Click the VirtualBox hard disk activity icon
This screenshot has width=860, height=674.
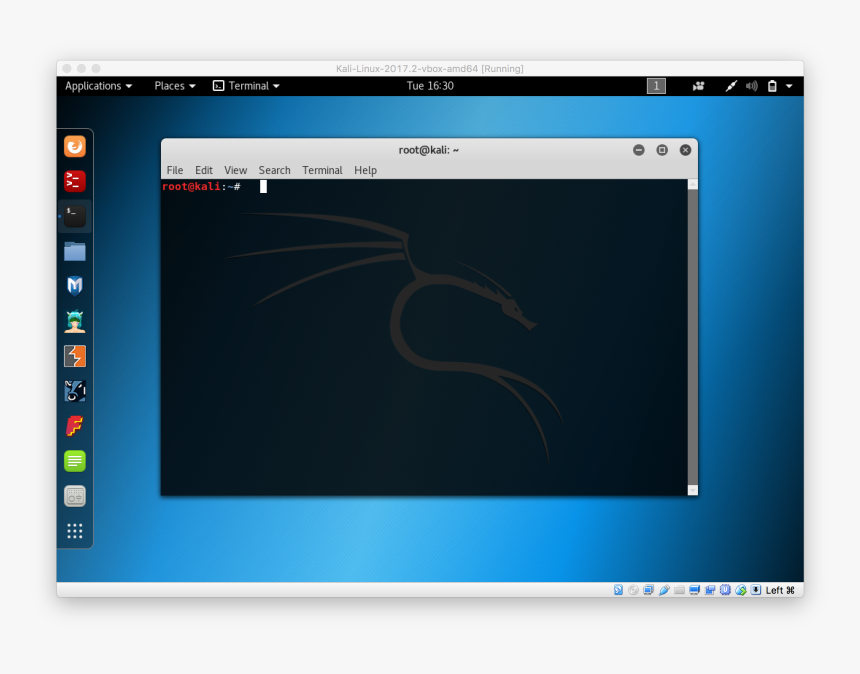pyautogui.click(x=618, y=590)
